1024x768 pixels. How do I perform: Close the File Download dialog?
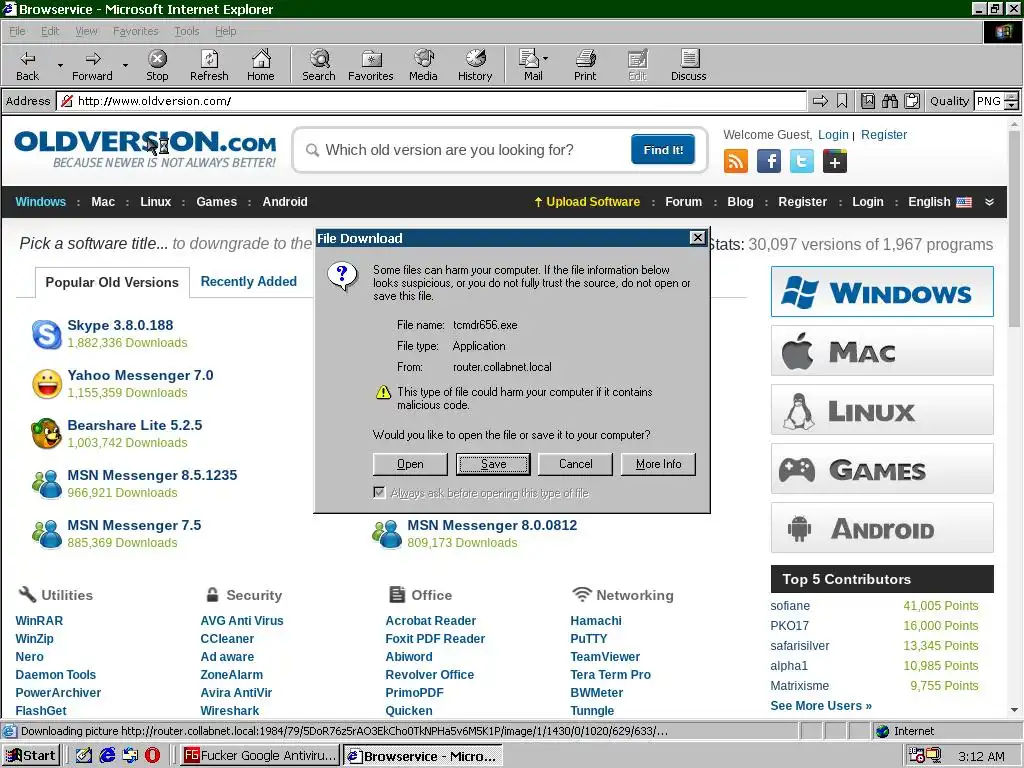(x=697, y=238)
